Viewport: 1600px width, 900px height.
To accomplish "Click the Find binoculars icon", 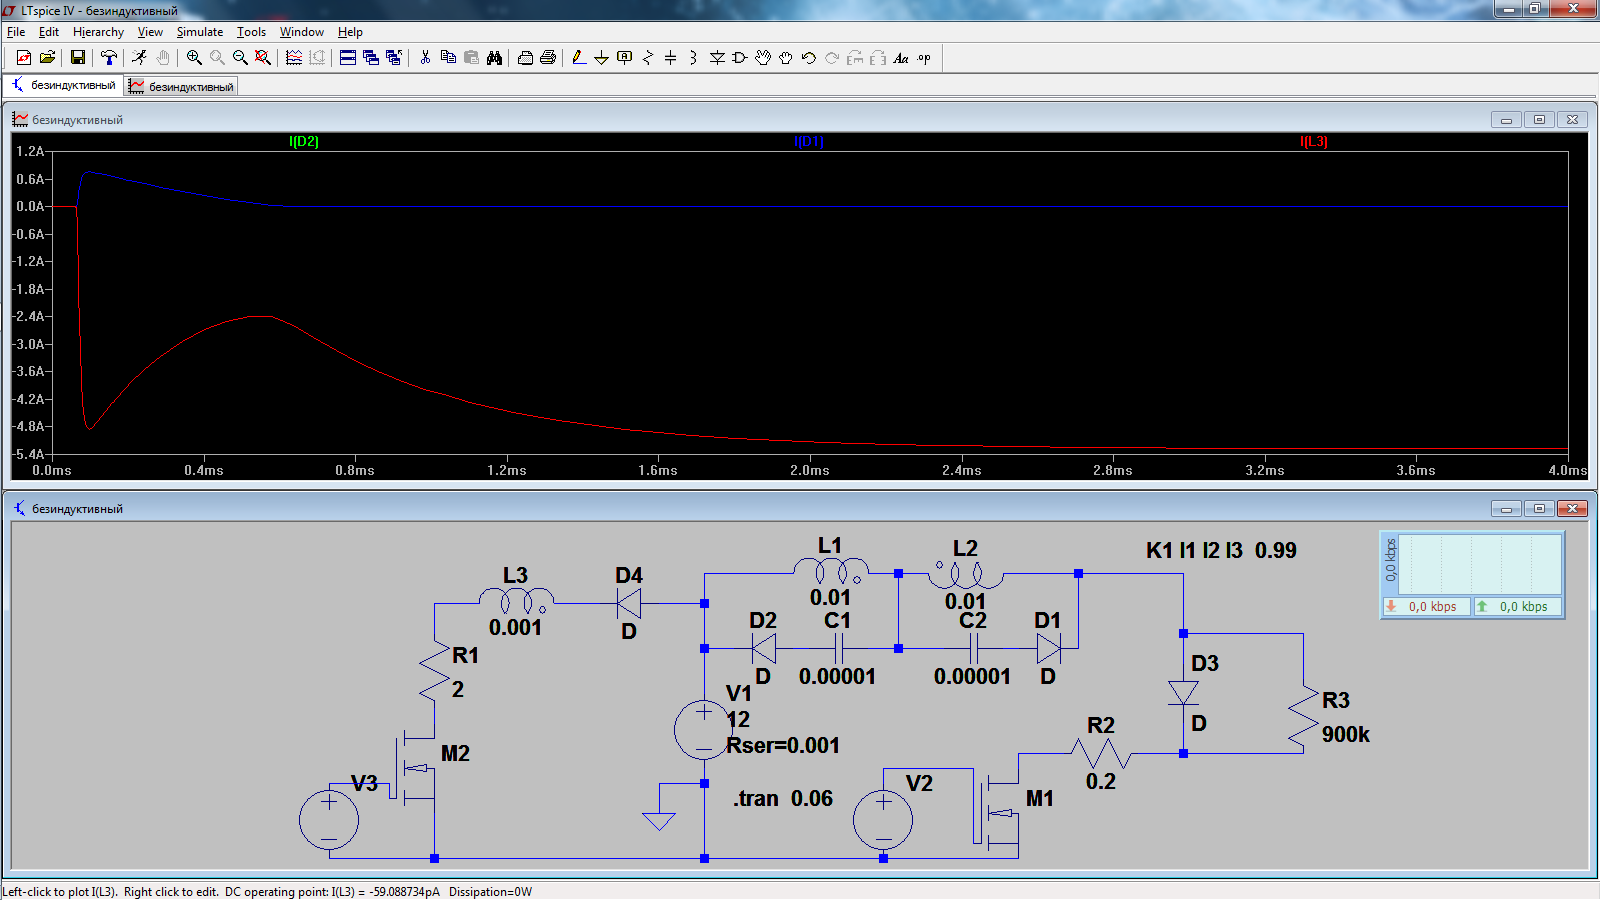I will [494, 58].
